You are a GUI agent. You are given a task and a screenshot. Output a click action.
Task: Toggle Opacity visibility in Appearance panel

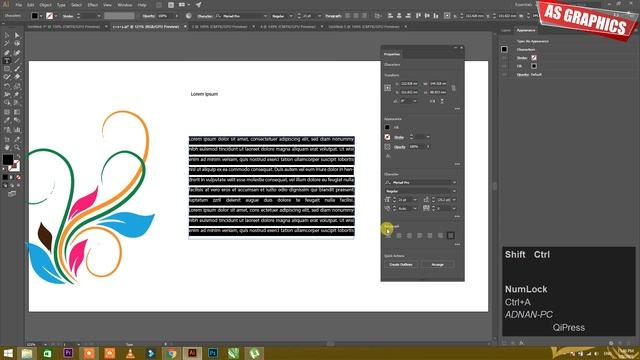click(x=504, y=75)
